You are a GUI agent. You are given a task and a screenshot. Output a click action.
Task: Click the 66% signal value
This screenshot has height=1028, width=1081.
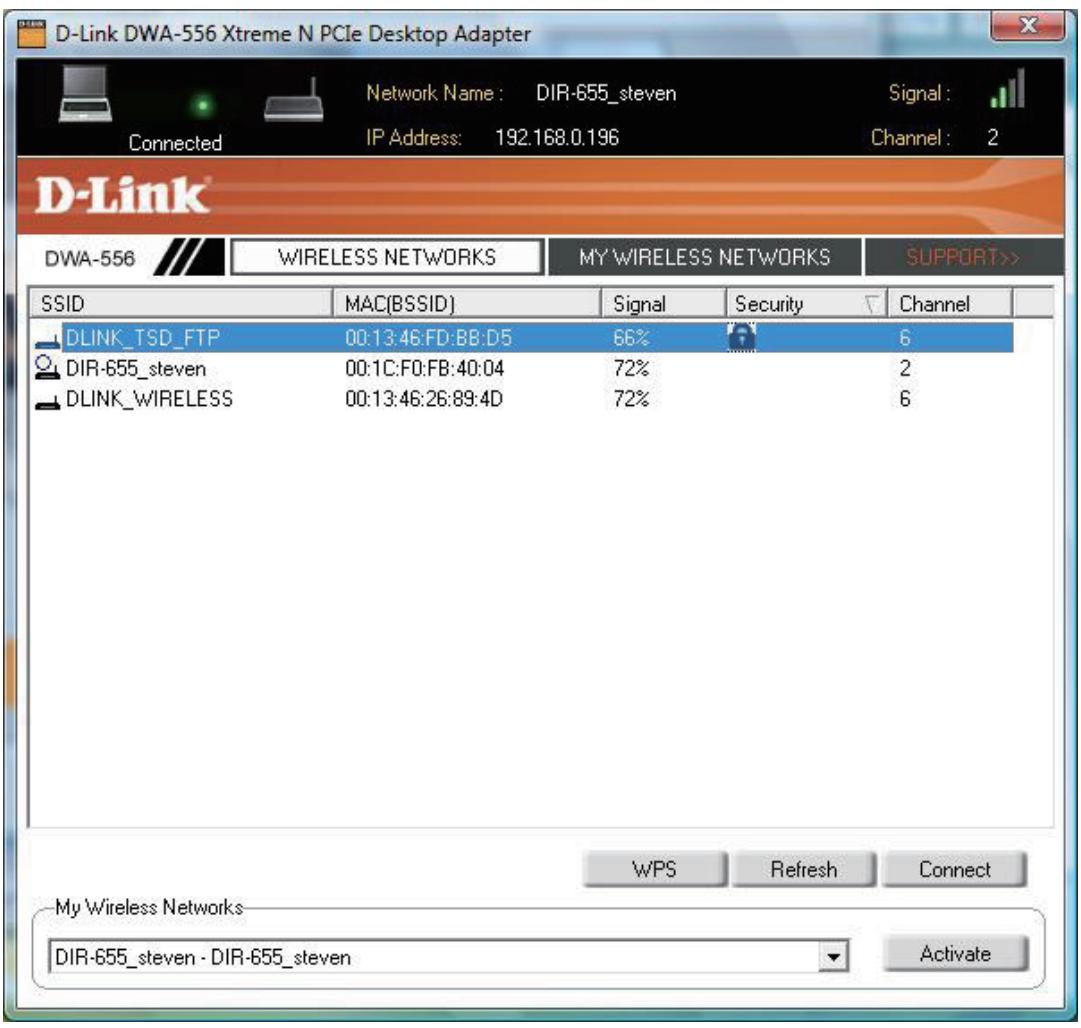point(631,338)
